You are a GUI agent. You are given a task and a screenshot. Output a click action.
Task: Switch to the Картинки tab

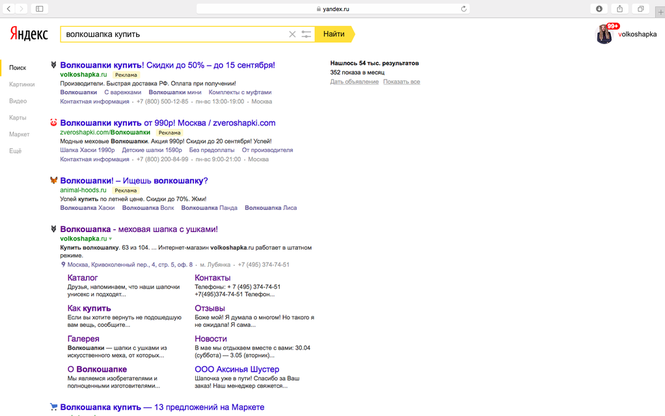(22, 84)
